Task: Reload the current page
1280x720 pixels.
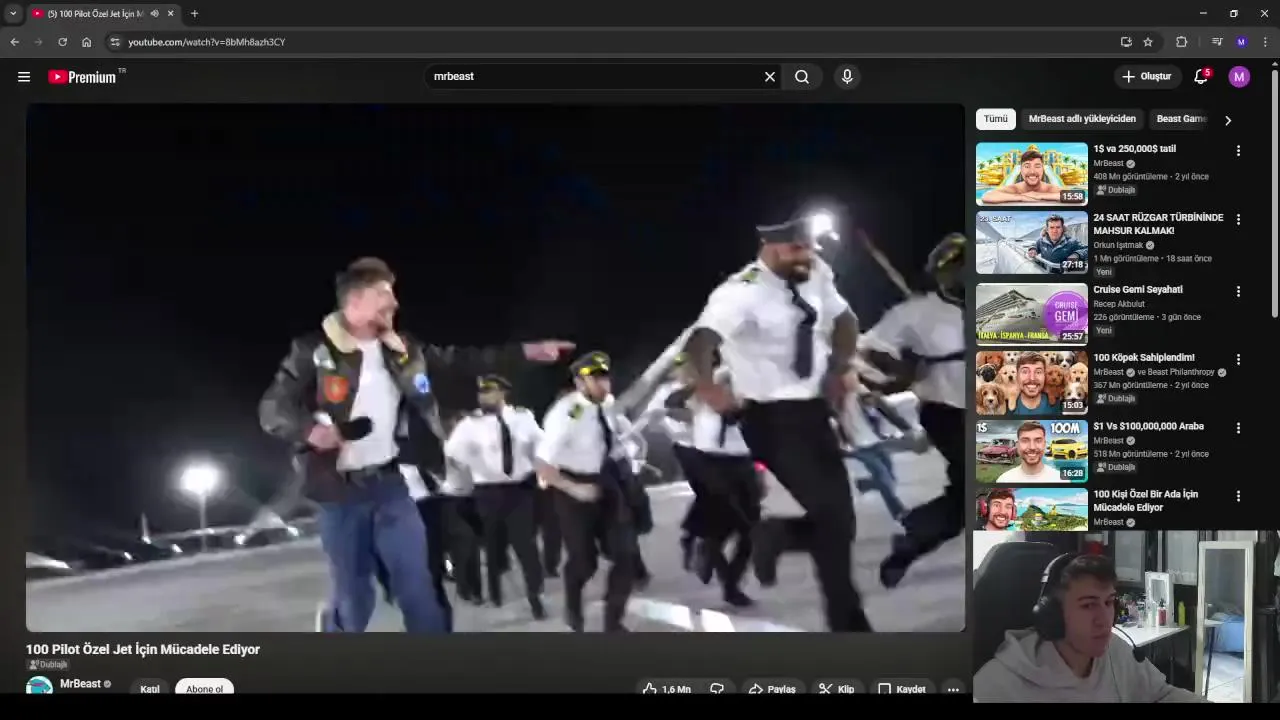Action: [62, 42]
